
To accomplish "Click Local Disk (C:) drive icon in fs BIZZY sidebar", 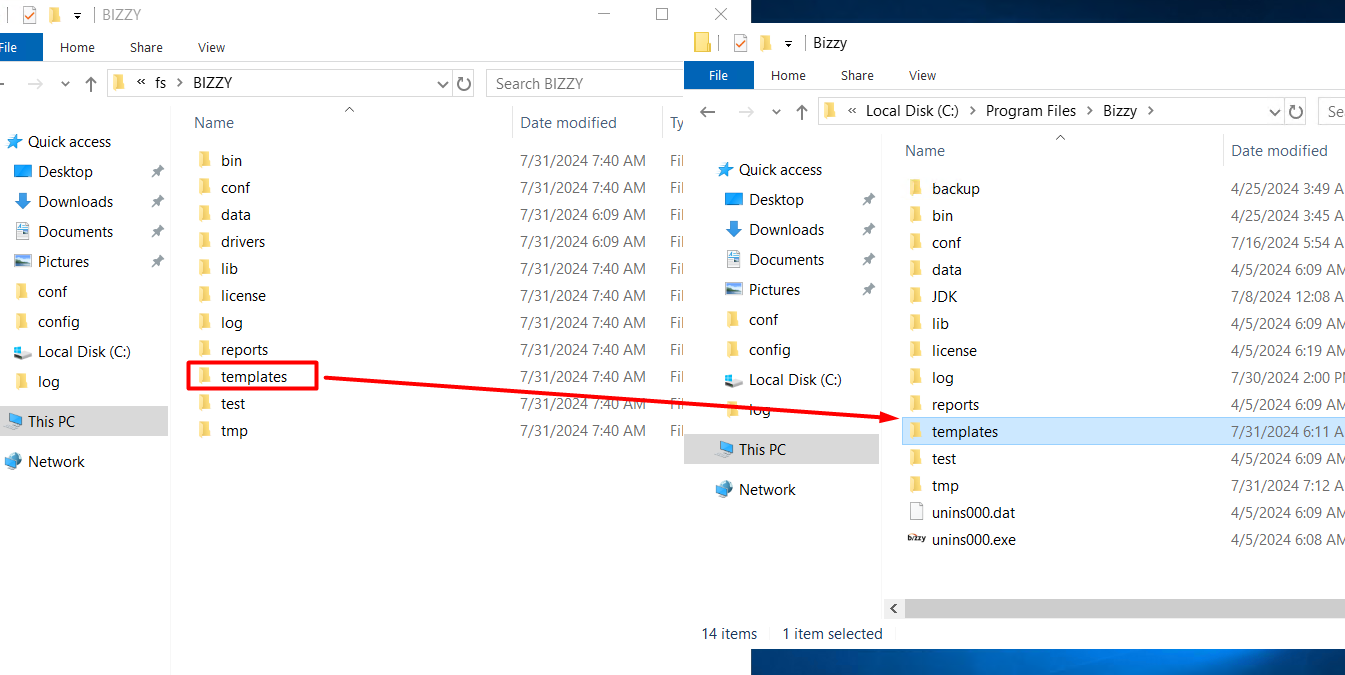I will point(23,352).
